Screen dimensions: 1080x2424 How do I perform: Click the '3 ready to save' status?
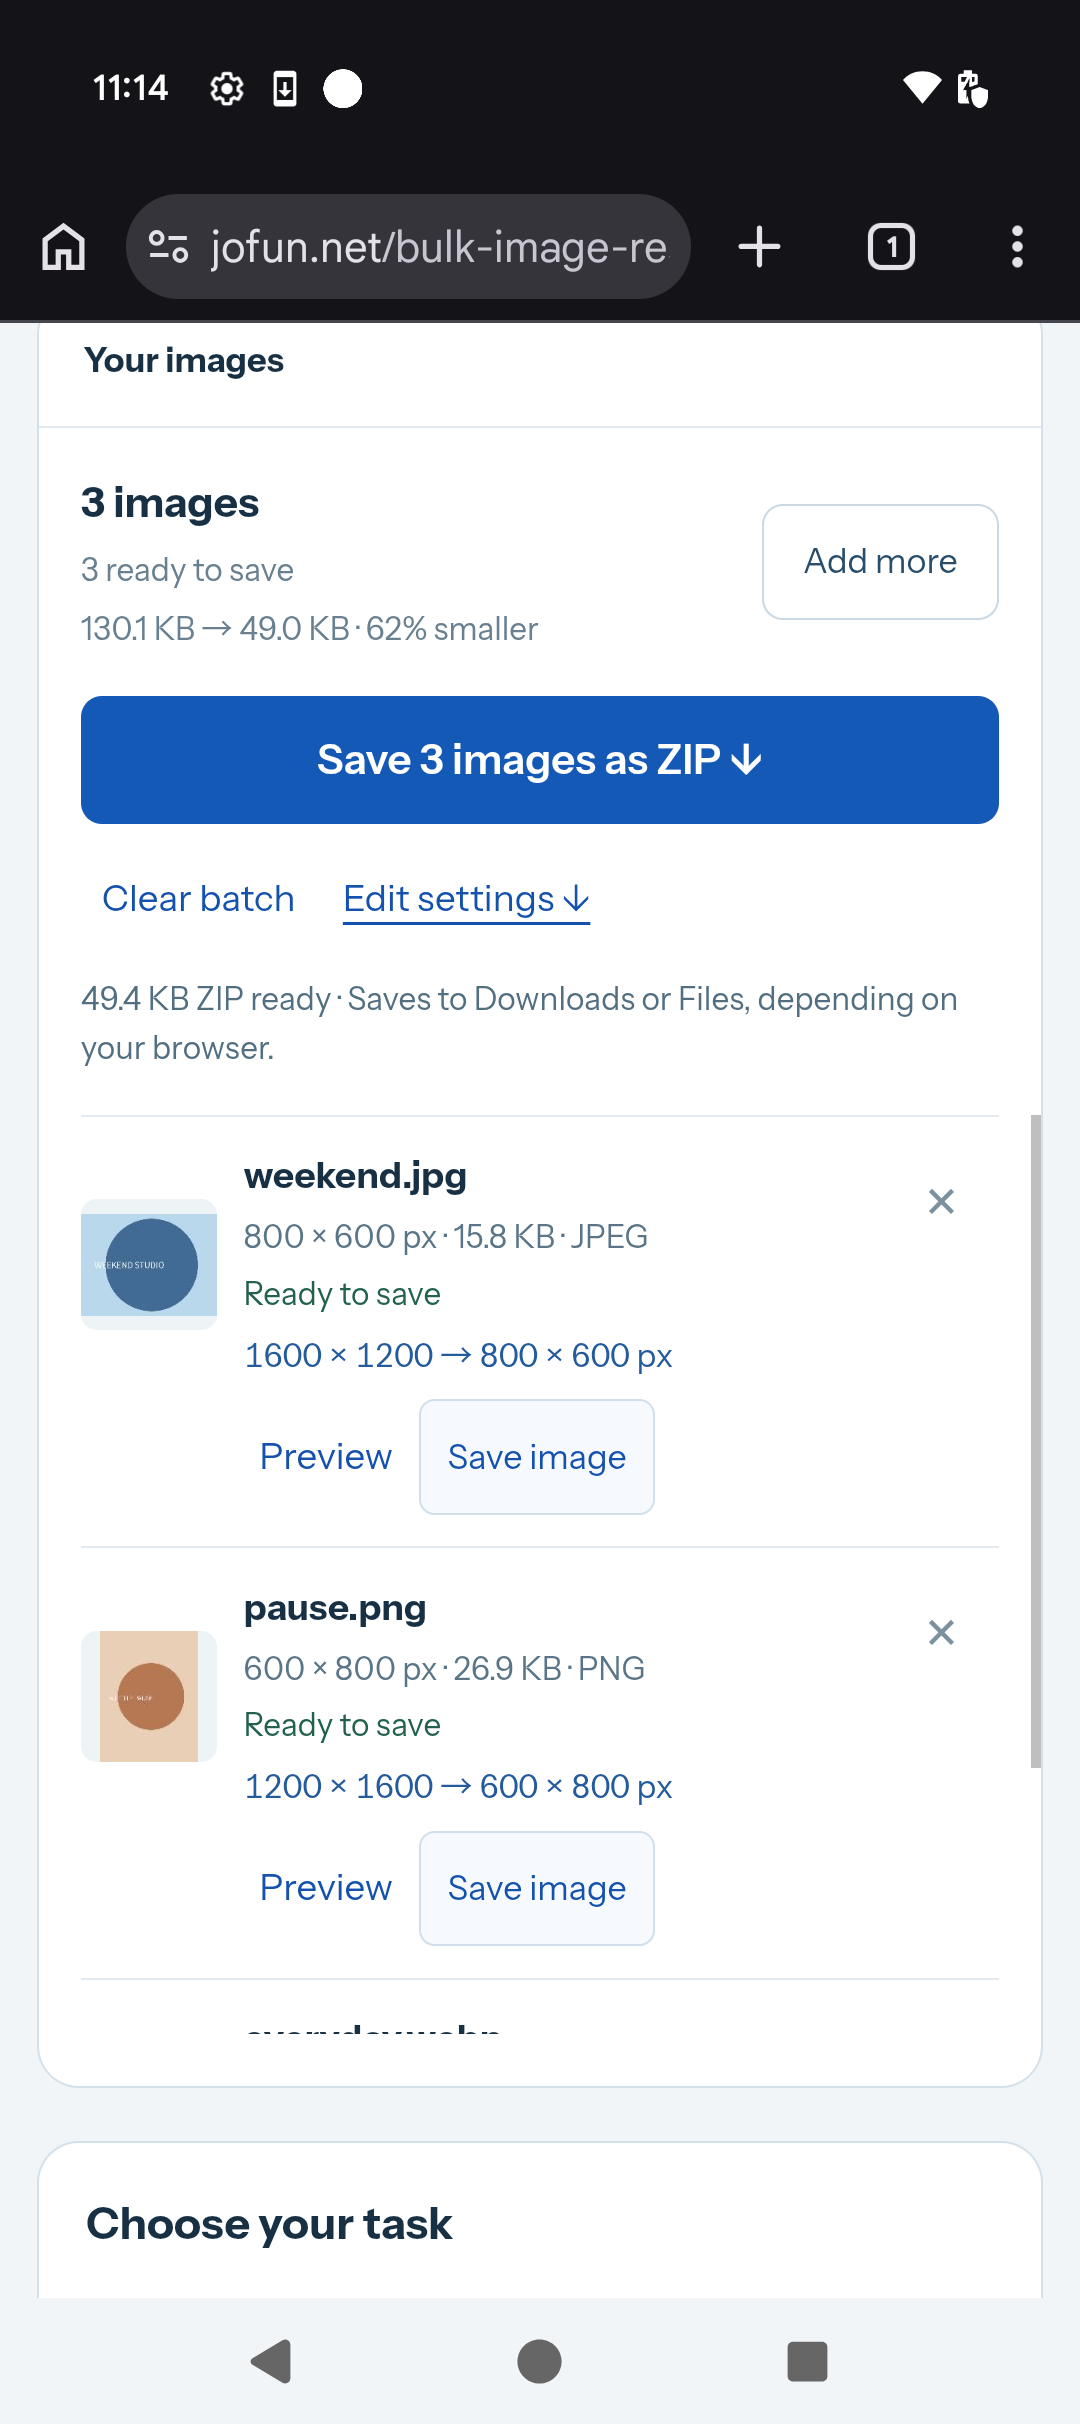pos(187,570)
